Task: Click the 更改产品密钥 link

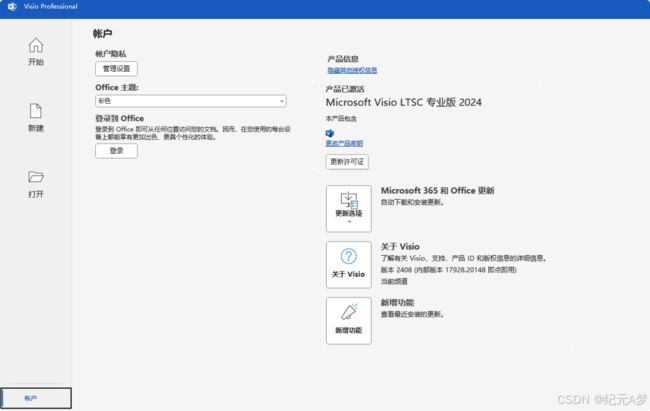Action: (344, 143)
